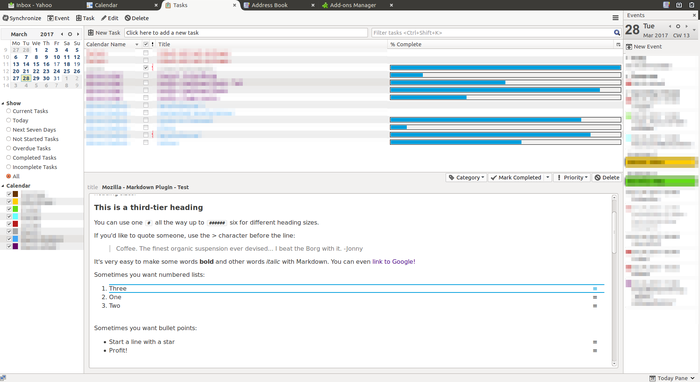The width and height of the screenshot is (700, 382).
Task: Close the Tasks tab
Action: pos(235,5)
